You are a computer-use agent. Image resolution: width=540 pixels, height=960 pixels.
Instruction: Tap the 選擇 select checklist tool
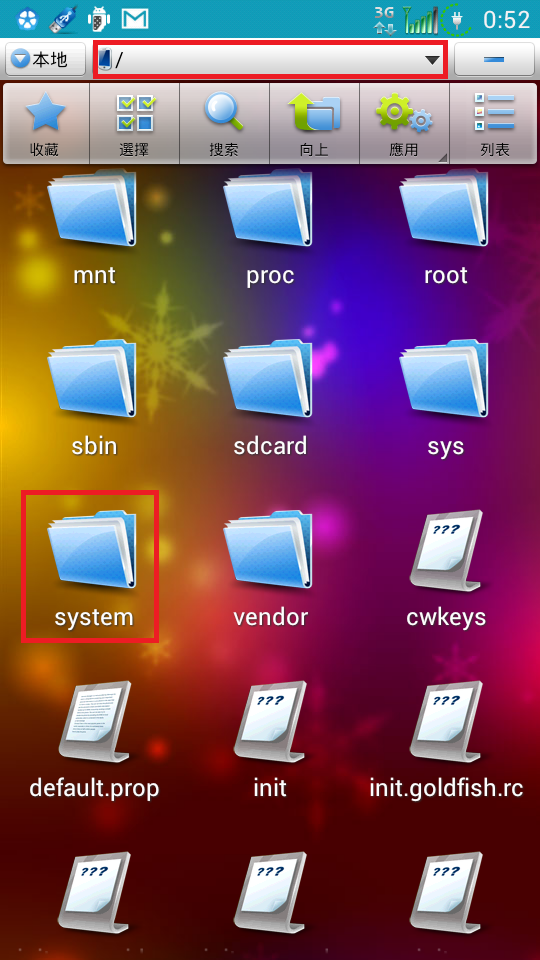135,124
